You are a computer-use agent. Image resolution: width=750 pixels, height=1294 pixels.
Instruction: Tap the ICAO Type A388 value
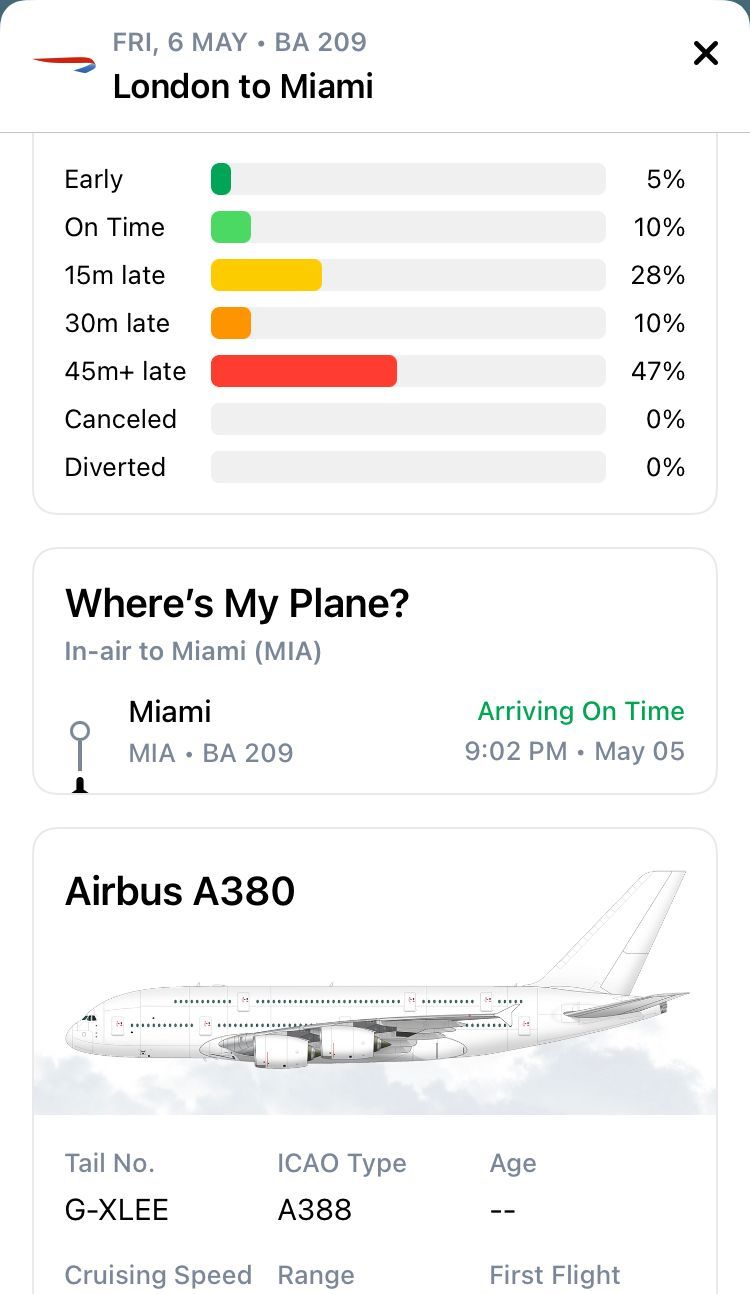(x=315, y=1210)
